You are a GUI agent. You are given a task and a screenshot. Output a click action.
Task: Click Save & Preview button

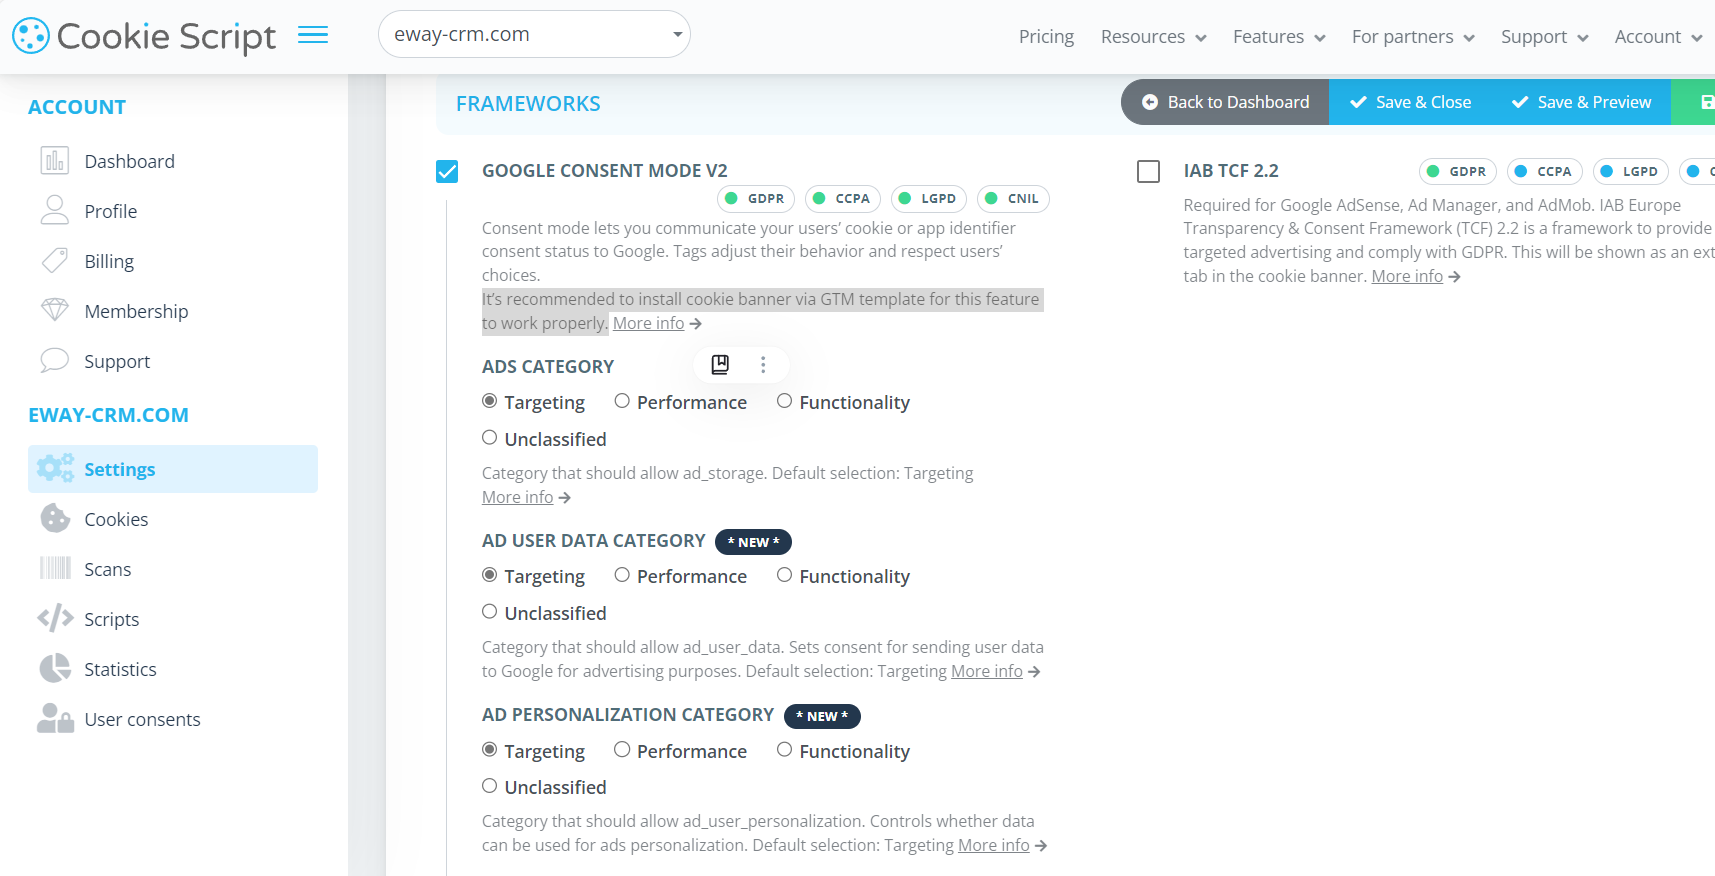tap(1581, 102)
